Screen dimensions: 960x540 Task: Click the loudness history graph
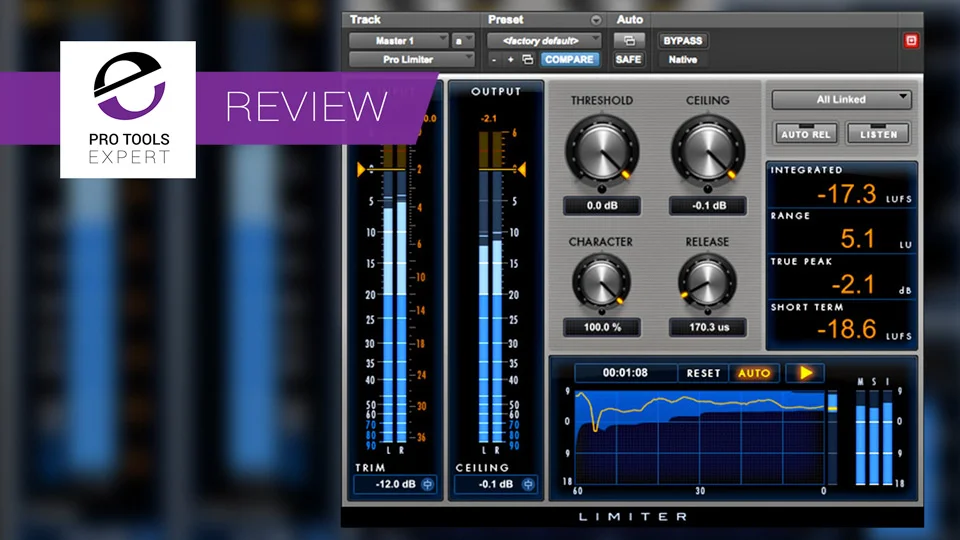[700, 437]
